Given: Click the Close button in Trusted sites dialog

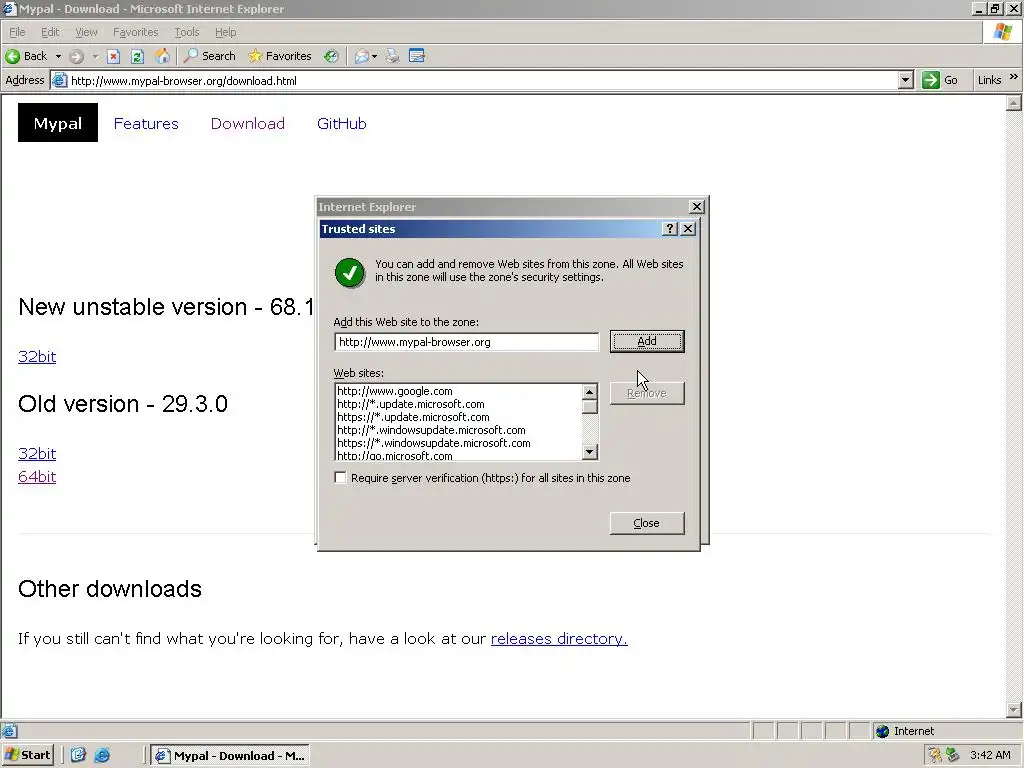Looking at the screenshot, I should pyautogui.click(x=647, y=523).
